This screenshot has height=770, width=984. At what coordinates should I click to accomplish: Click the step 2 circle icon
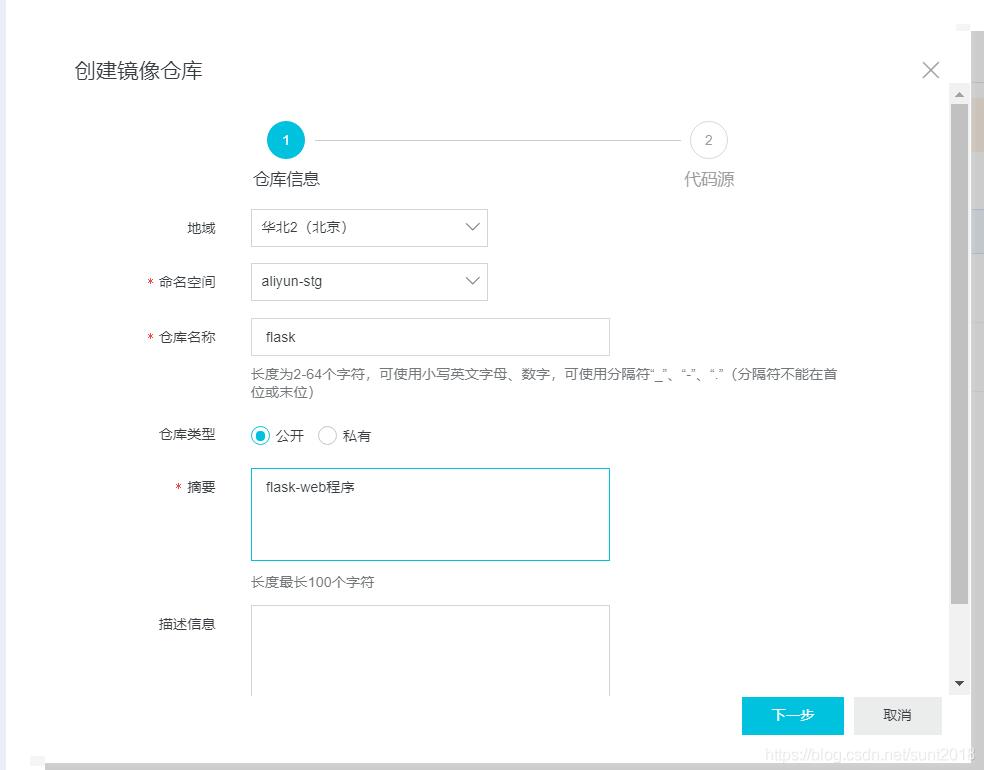click(x=709, y=140)
